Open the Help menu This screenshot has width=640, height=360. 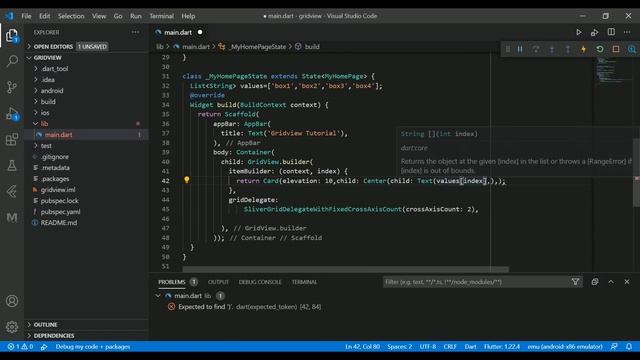click(x=188, y=16)
